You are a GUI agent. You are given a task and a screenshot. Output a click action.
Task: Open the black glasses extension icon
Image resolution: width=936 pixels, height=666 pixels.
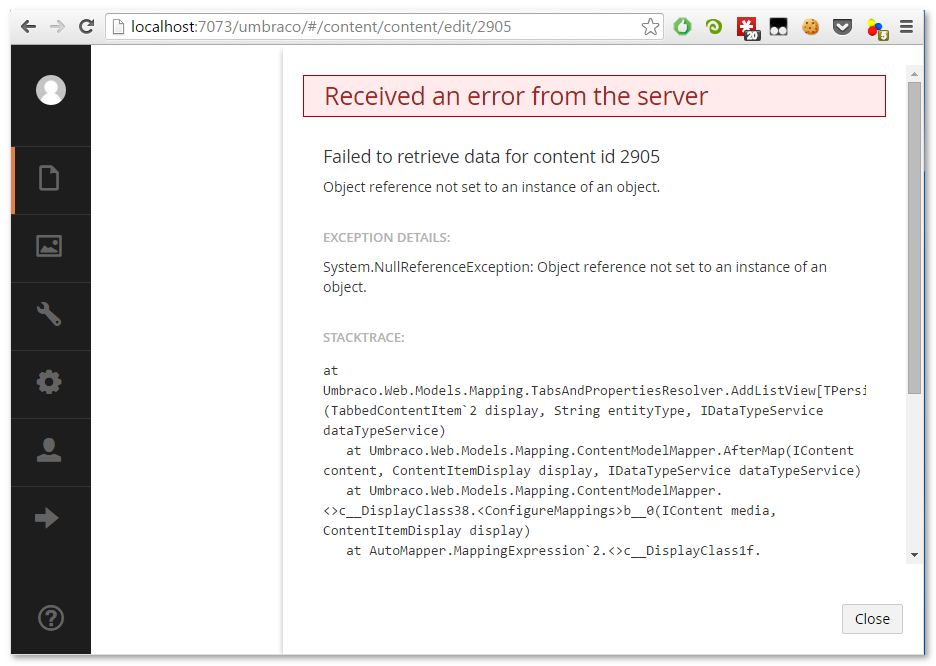point(778,27)
